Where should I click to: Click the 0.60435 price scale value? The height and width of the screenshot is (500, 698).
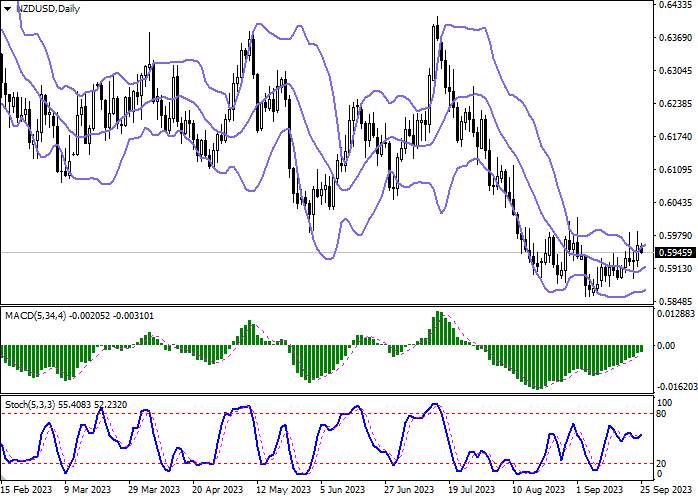coord(675,202)
